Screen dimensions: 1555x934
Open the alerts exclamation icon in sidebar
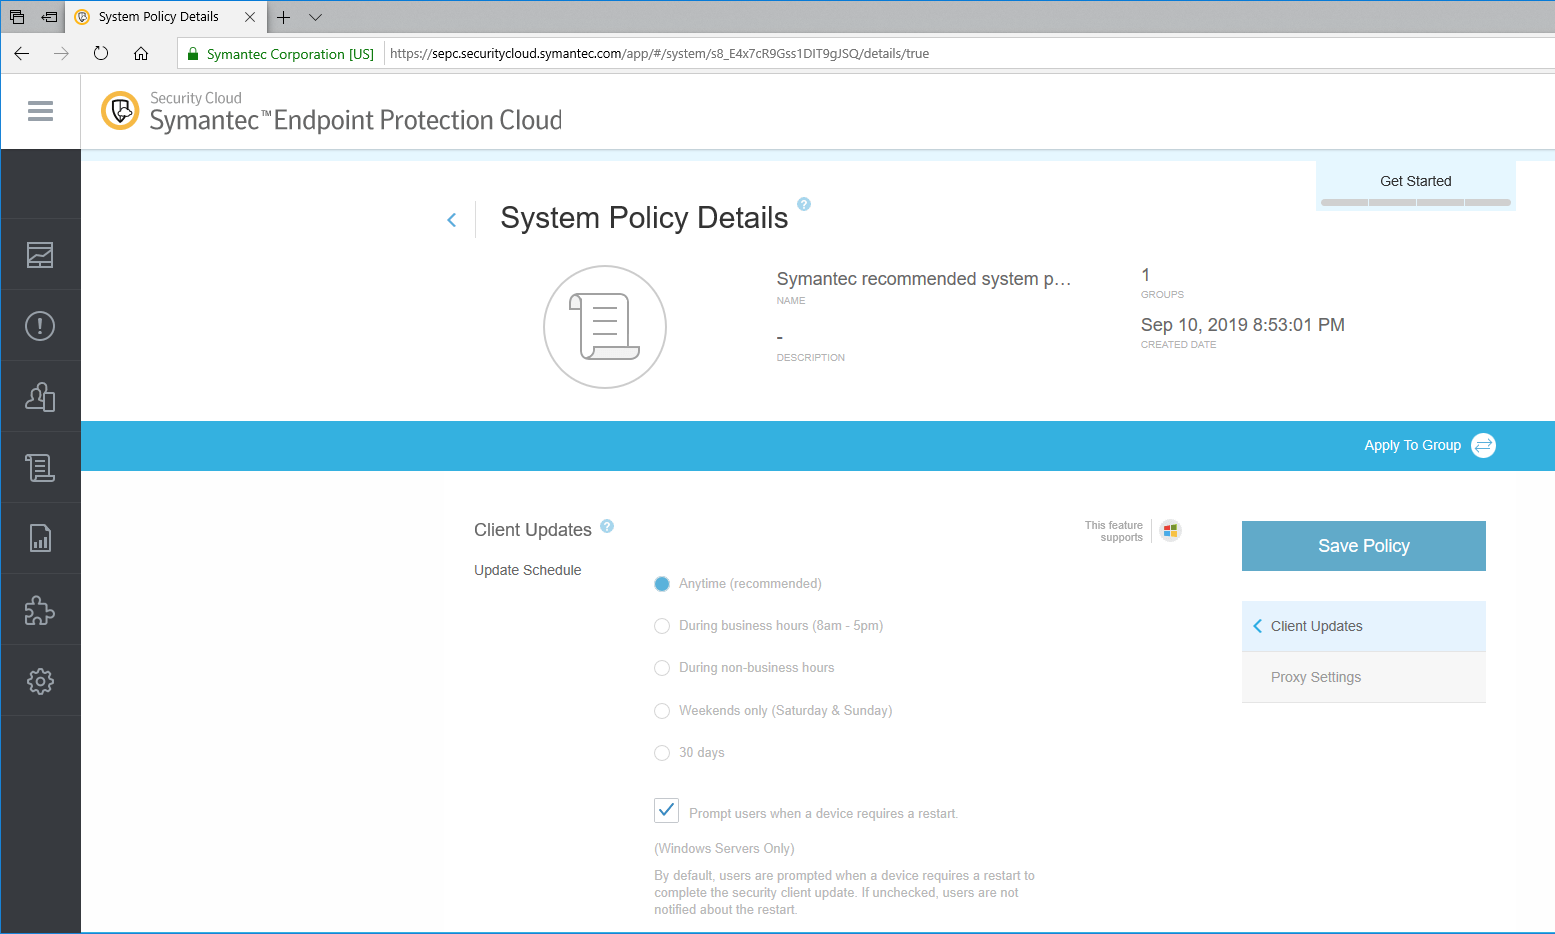40,326
